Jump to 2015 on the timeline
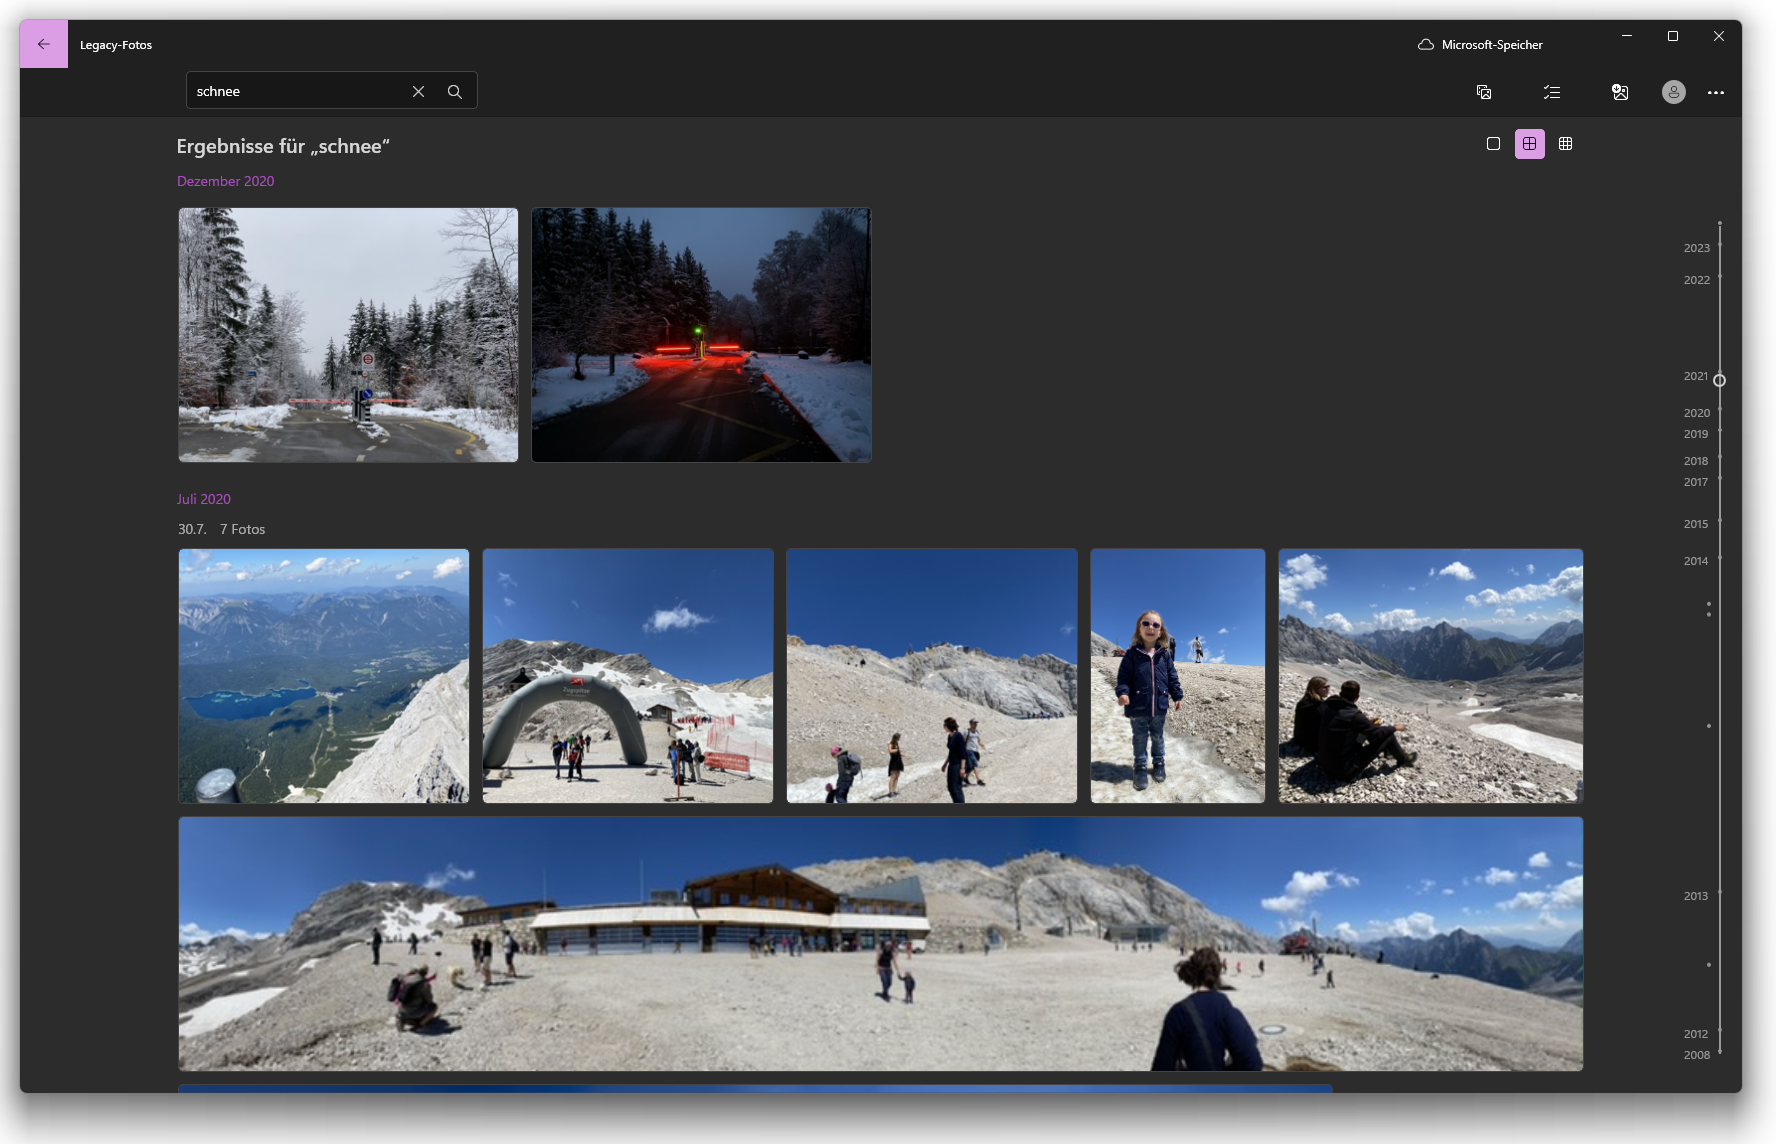Image resolution: width=1776 pixels, height=1144 pixels. pos(1696,524)
